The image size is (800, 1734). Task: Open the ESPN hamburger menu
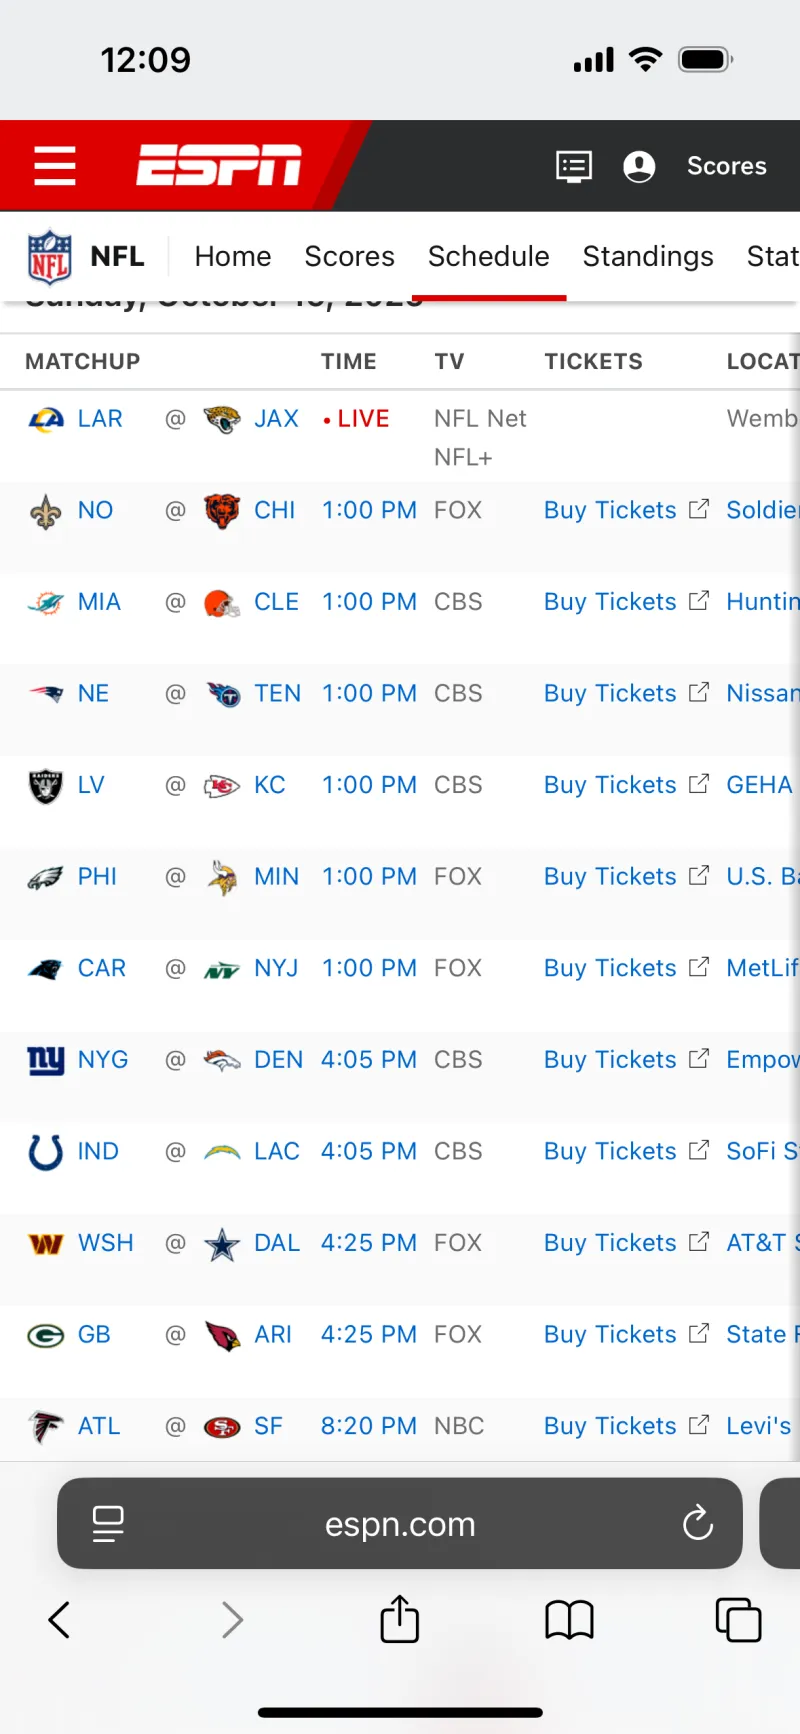pos(55,166)
